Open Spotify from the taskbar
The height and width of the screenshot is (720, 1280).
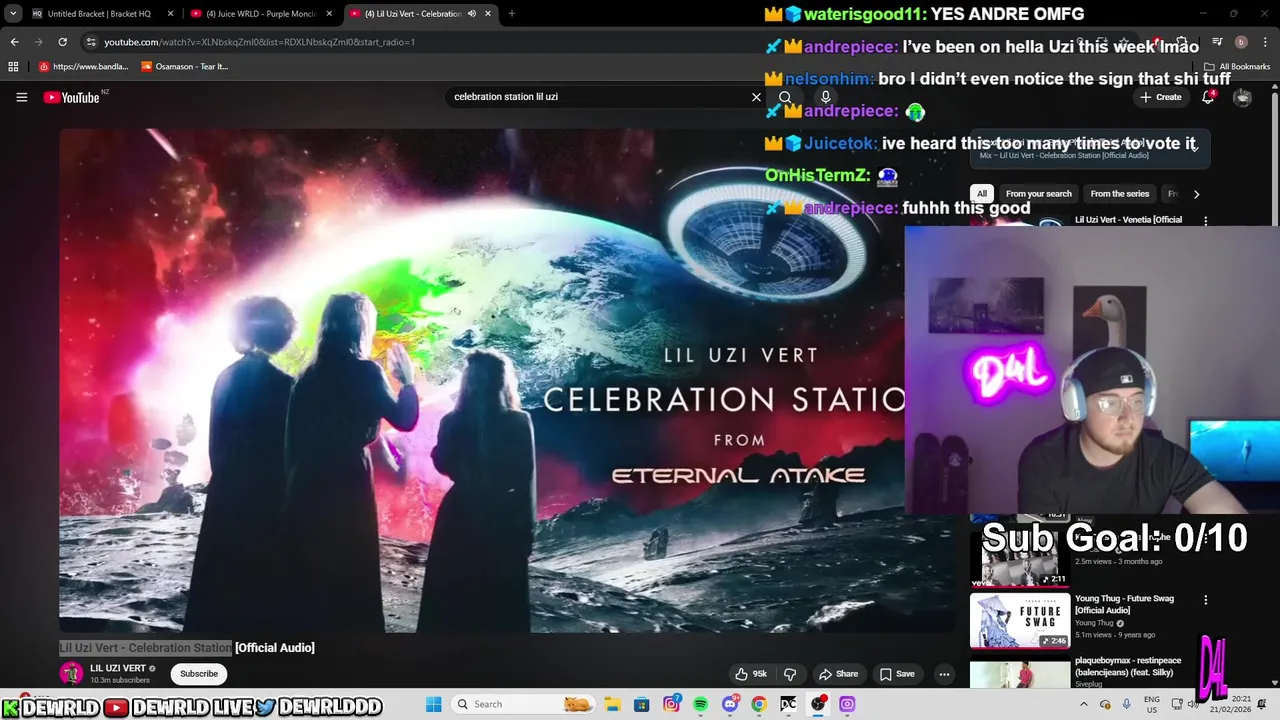pyautogui.click(x=701, y=704)
